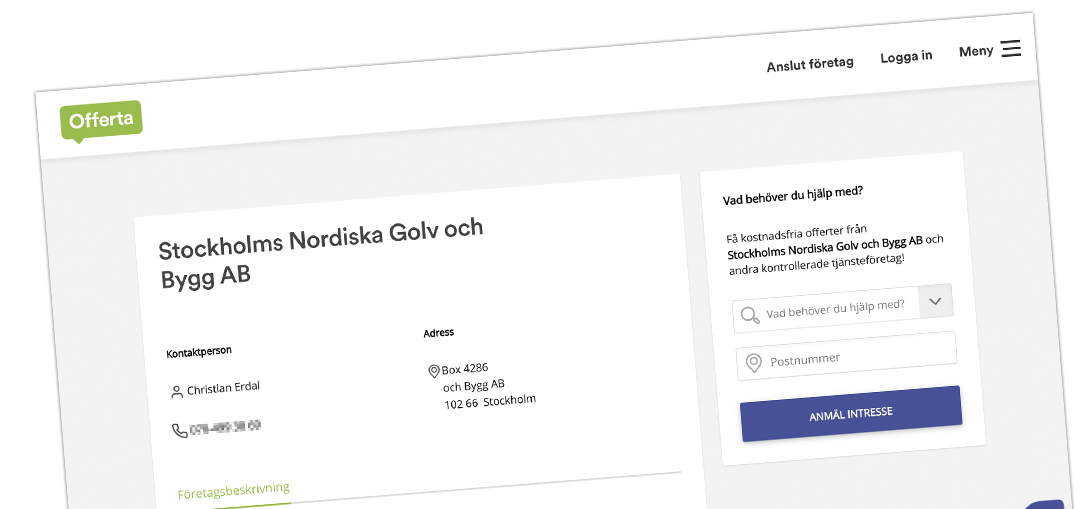The image size is (1092, 509).
Task: Click the magnifier icon in service search
Action: click(x=750, y=315)
